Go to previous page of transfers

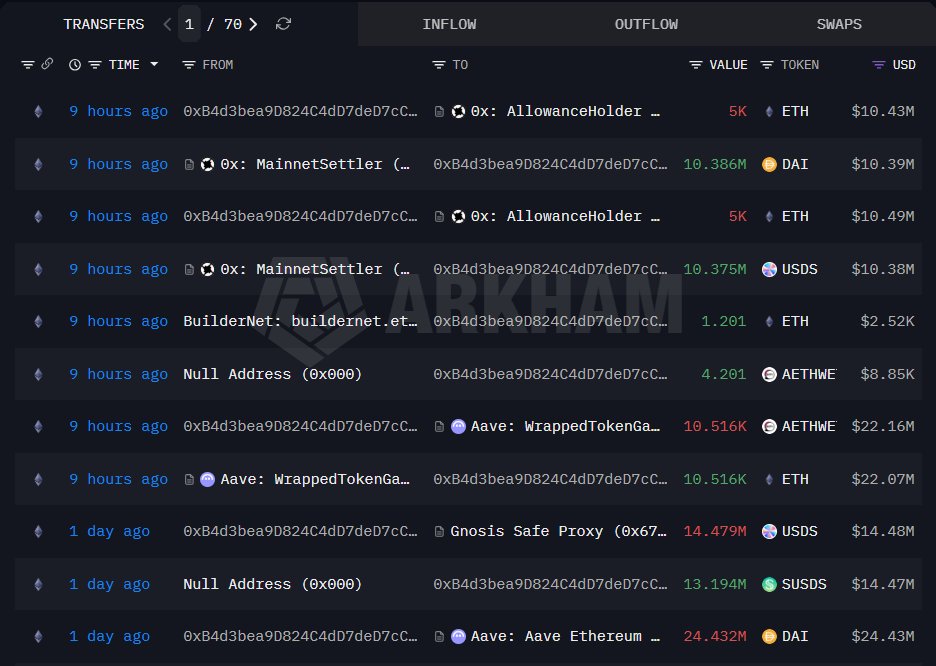click(x=167, y=24)
